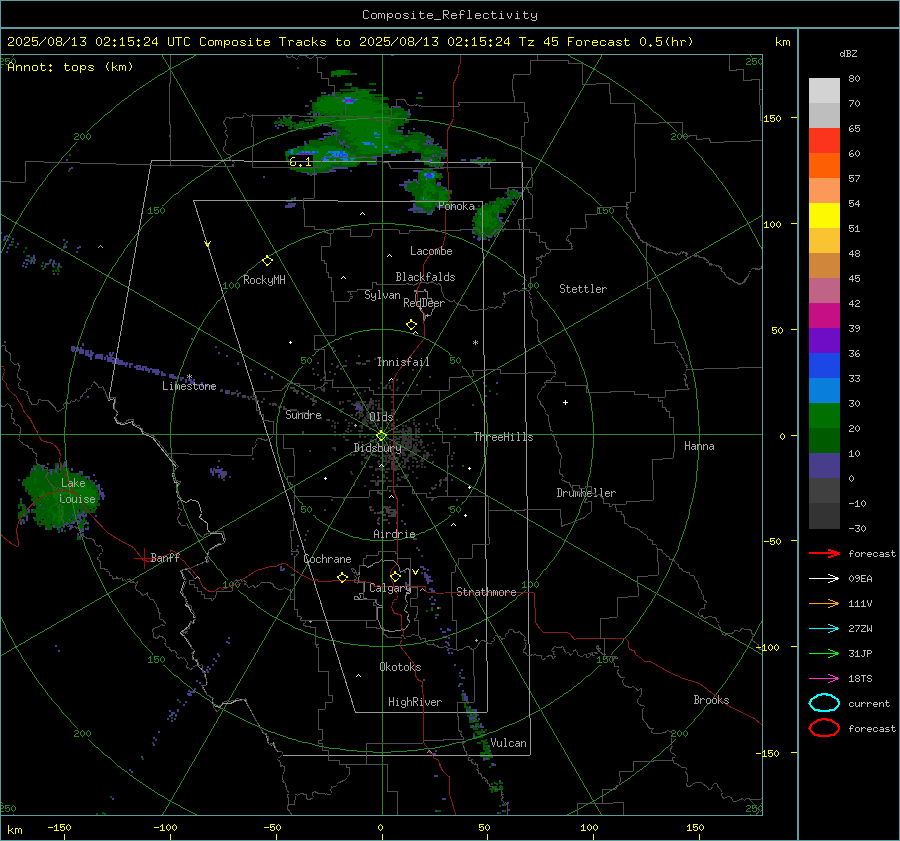Click the Cochrane city label
Viewport: 900px width, 841px height.
pyautogui.click(x=327, y=559)
